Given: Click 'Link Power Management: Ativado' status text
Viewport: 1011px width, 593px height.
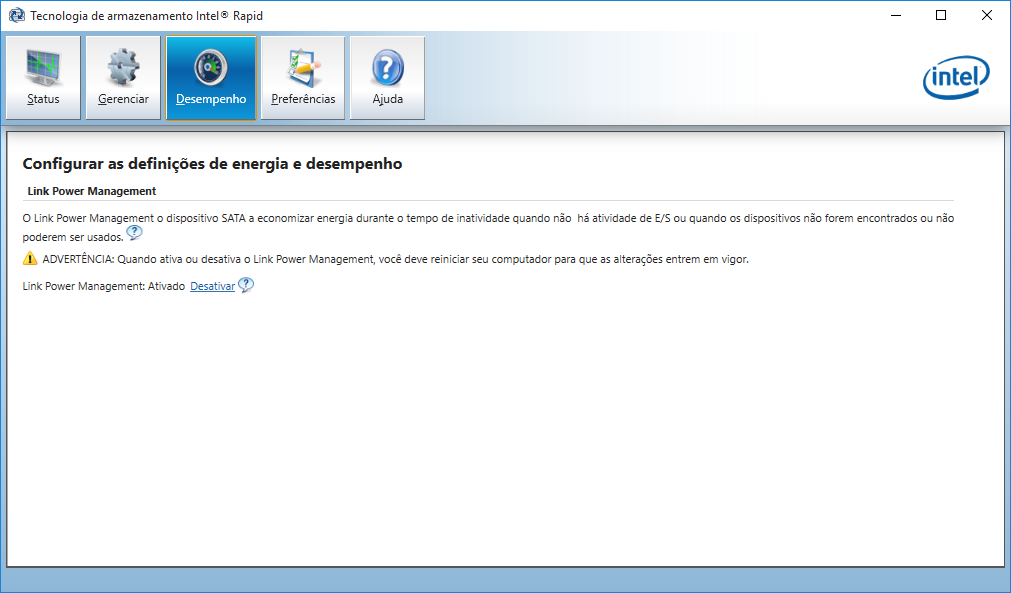Looking at the screenshot, I should tap(104, 286).
